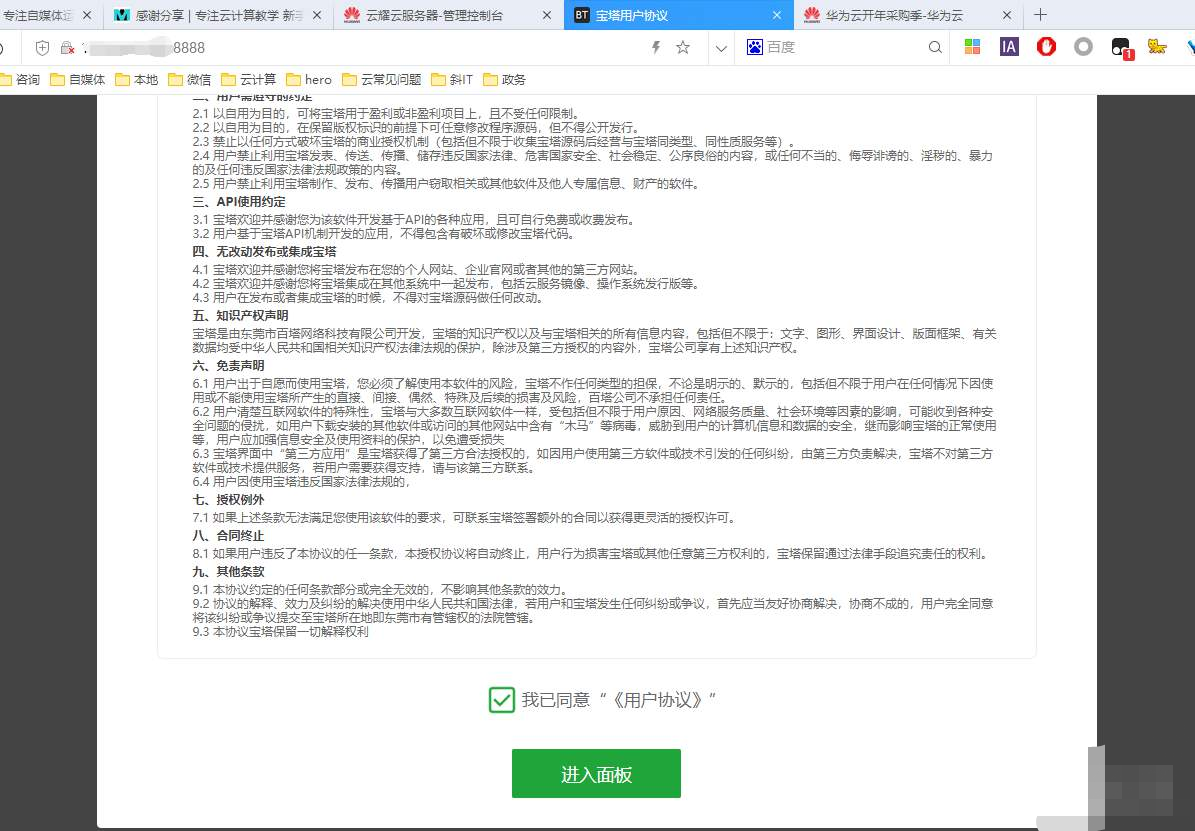Image resolution: width=1195 pixels, height=831 pixels.
Task: Close the 宝塔用户协议 tab
Action: 777,15
